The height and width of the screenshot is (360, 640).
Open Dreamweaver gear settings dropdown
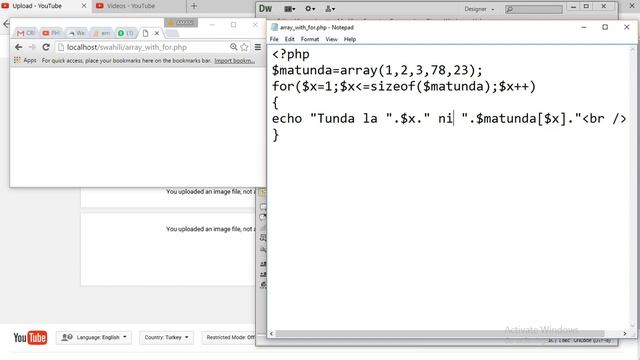[x=310, y=9]
